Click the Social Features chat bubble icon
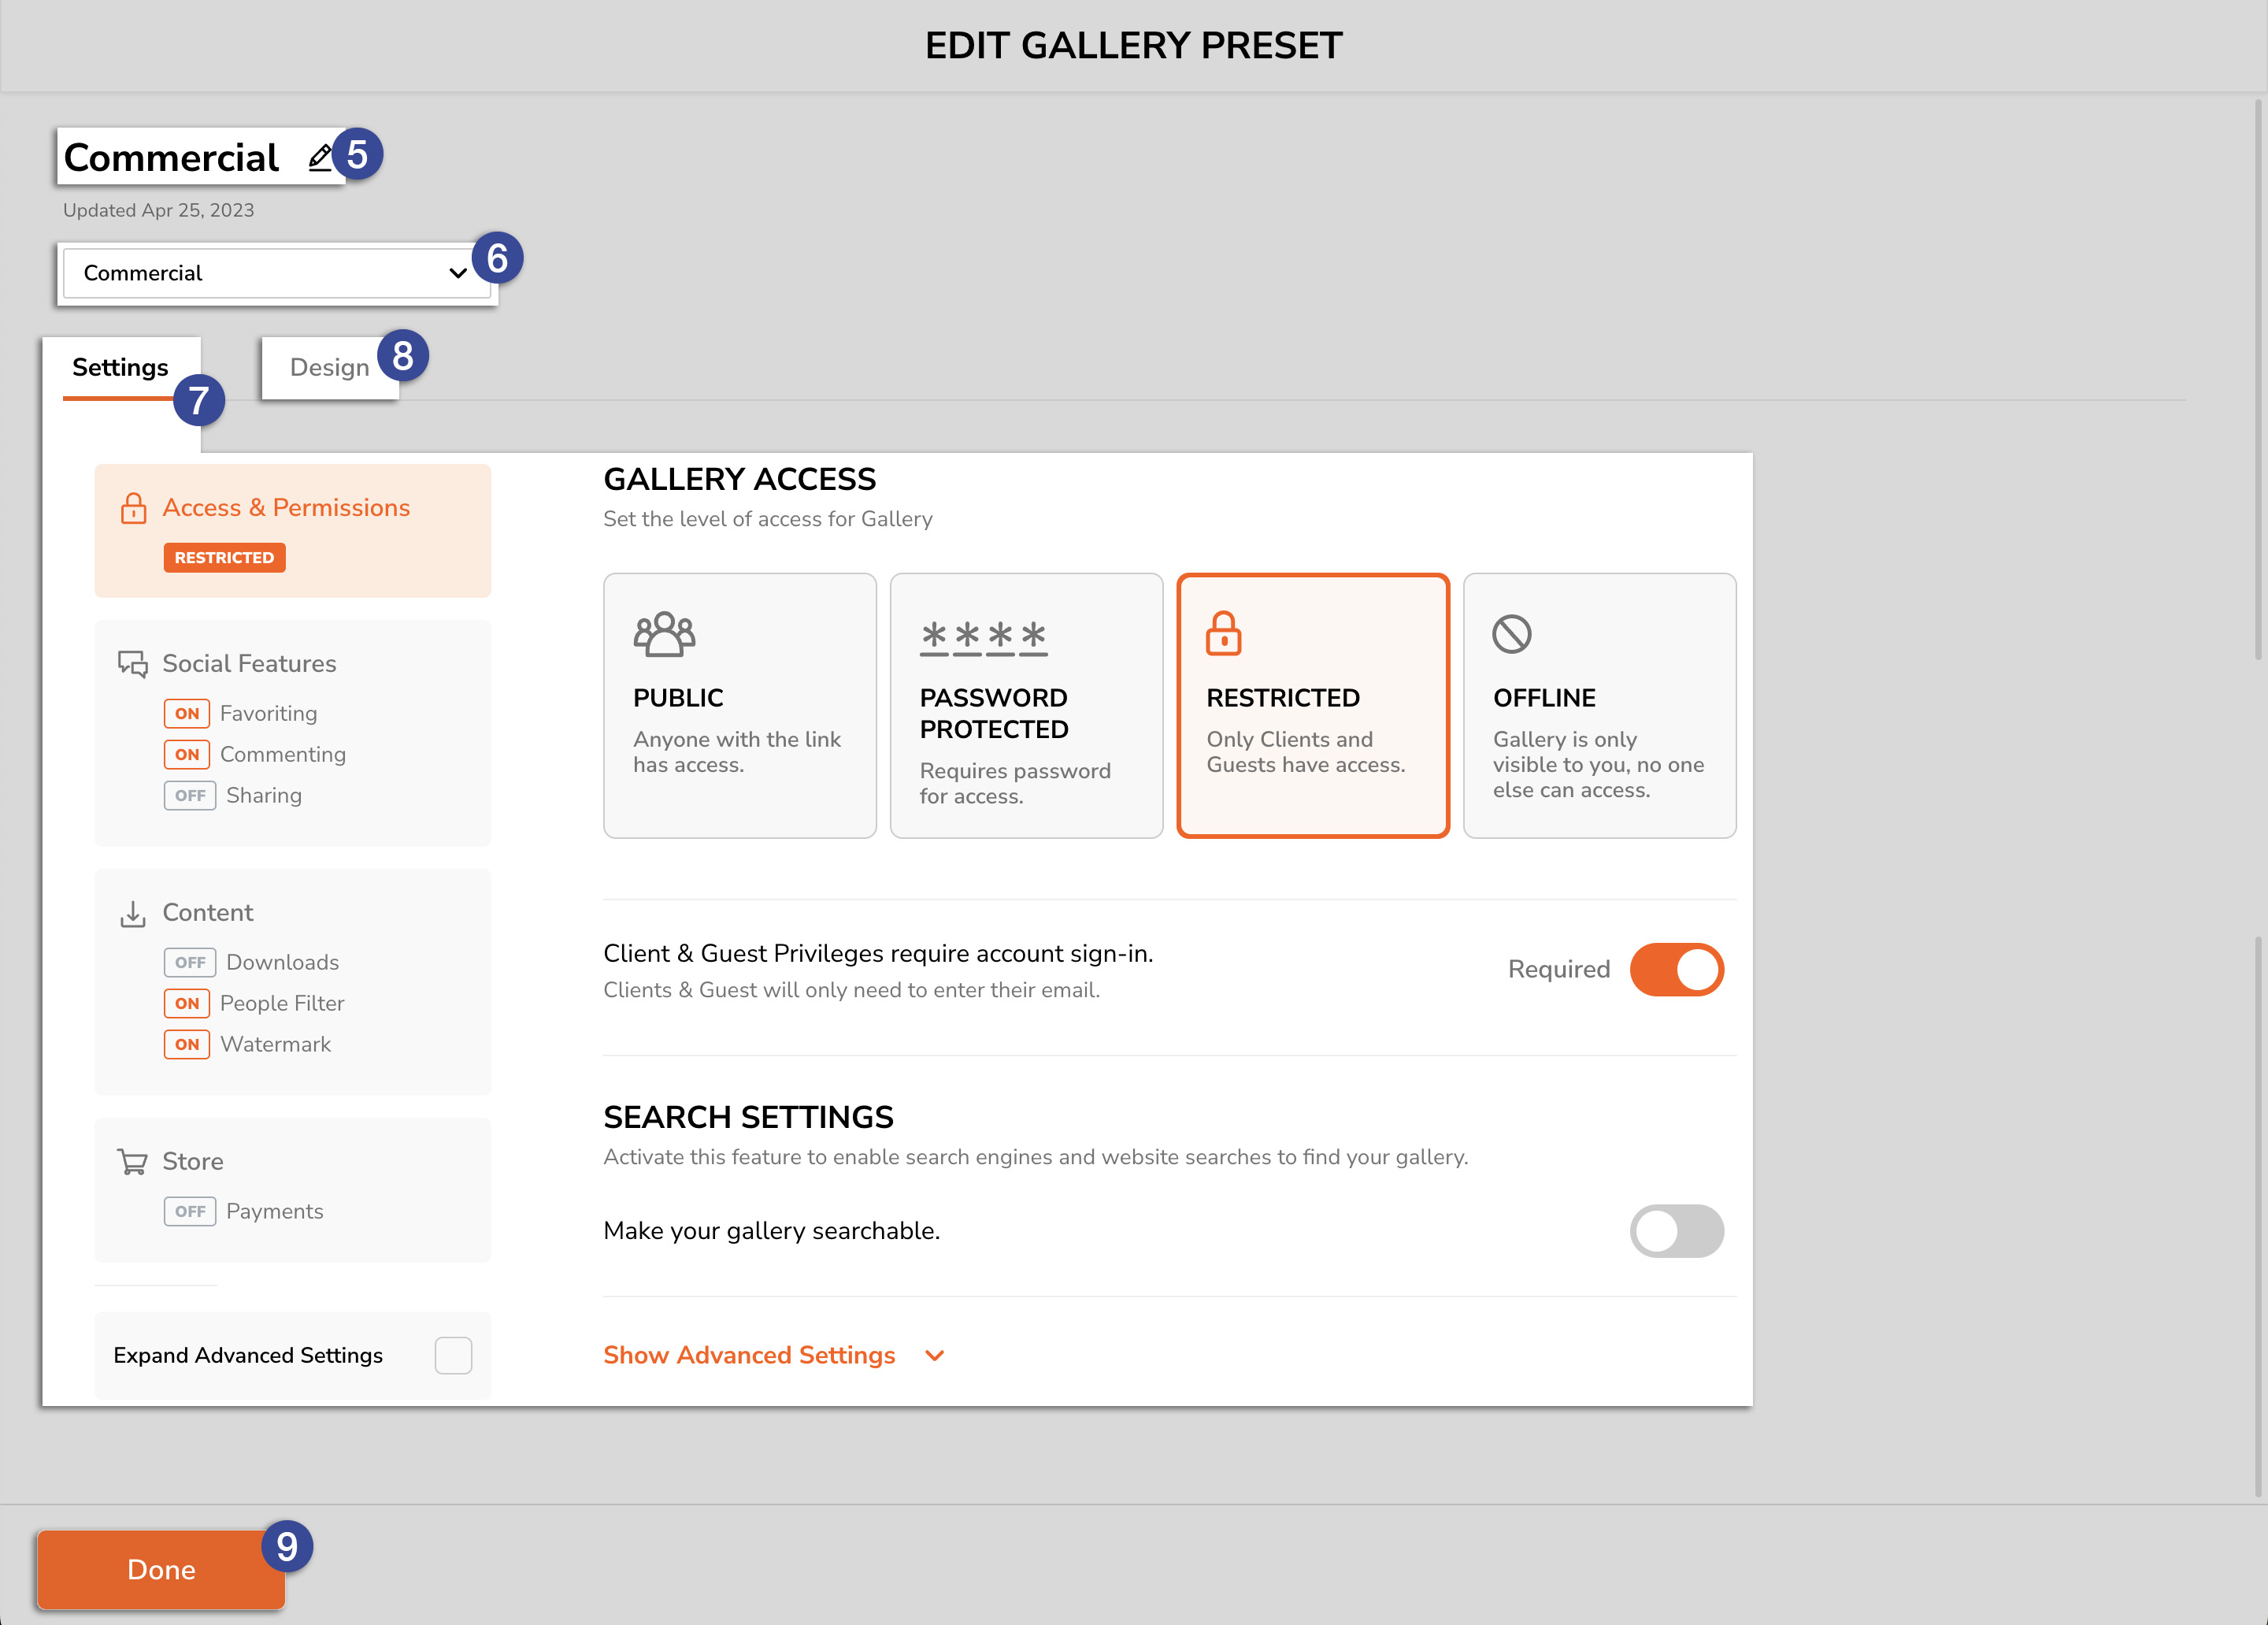 tap(133, 664)
